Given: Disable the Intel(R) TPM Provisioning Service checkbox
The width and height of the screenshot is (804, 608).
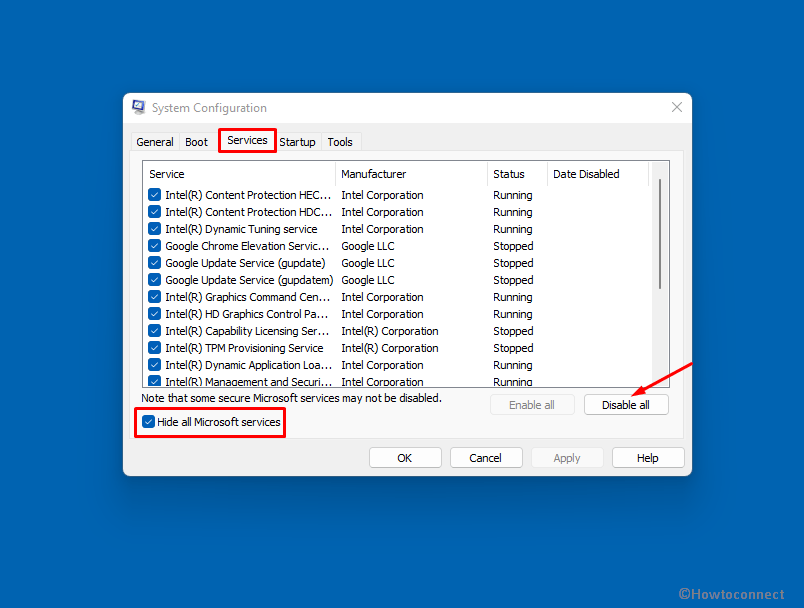Looking at the screenshot, I should [x=154, y=347].
